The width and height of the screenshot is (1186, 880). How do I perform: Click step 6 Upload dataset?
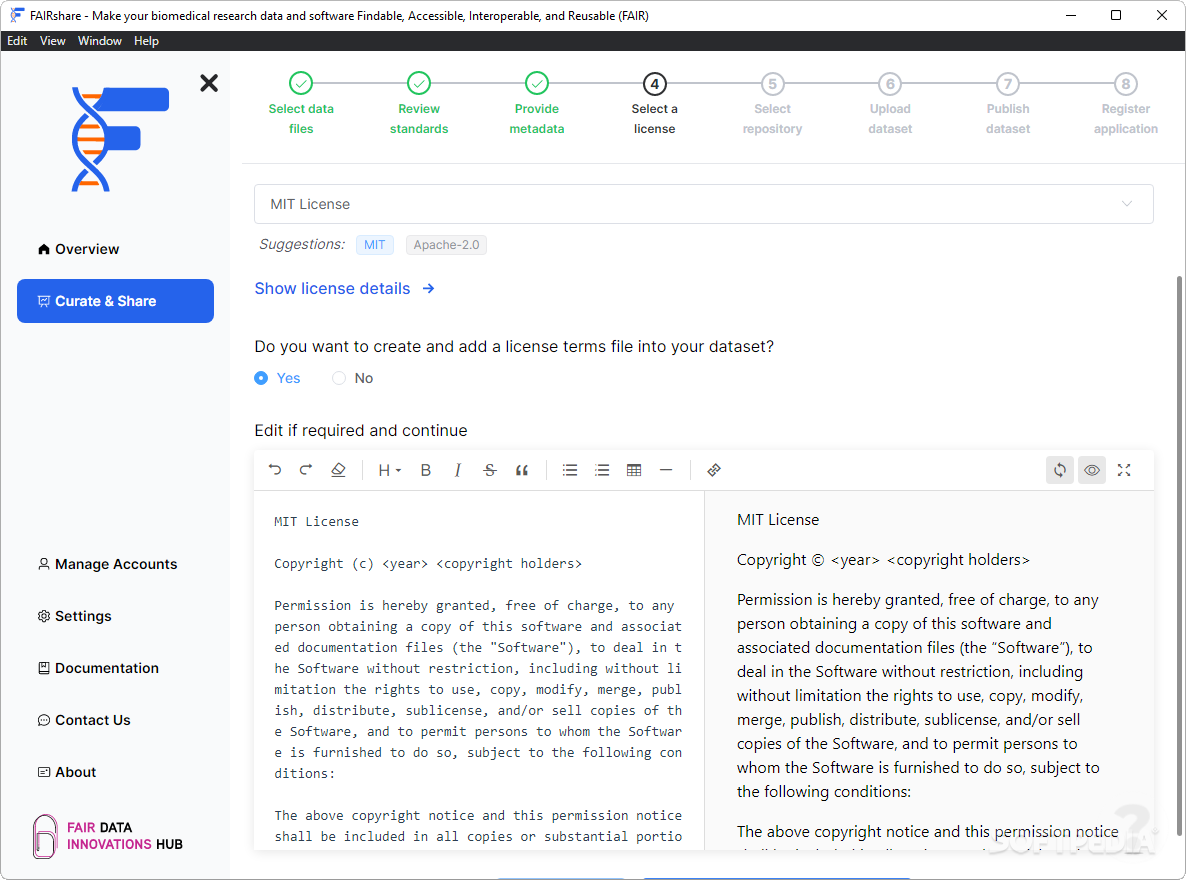point(890,104)
